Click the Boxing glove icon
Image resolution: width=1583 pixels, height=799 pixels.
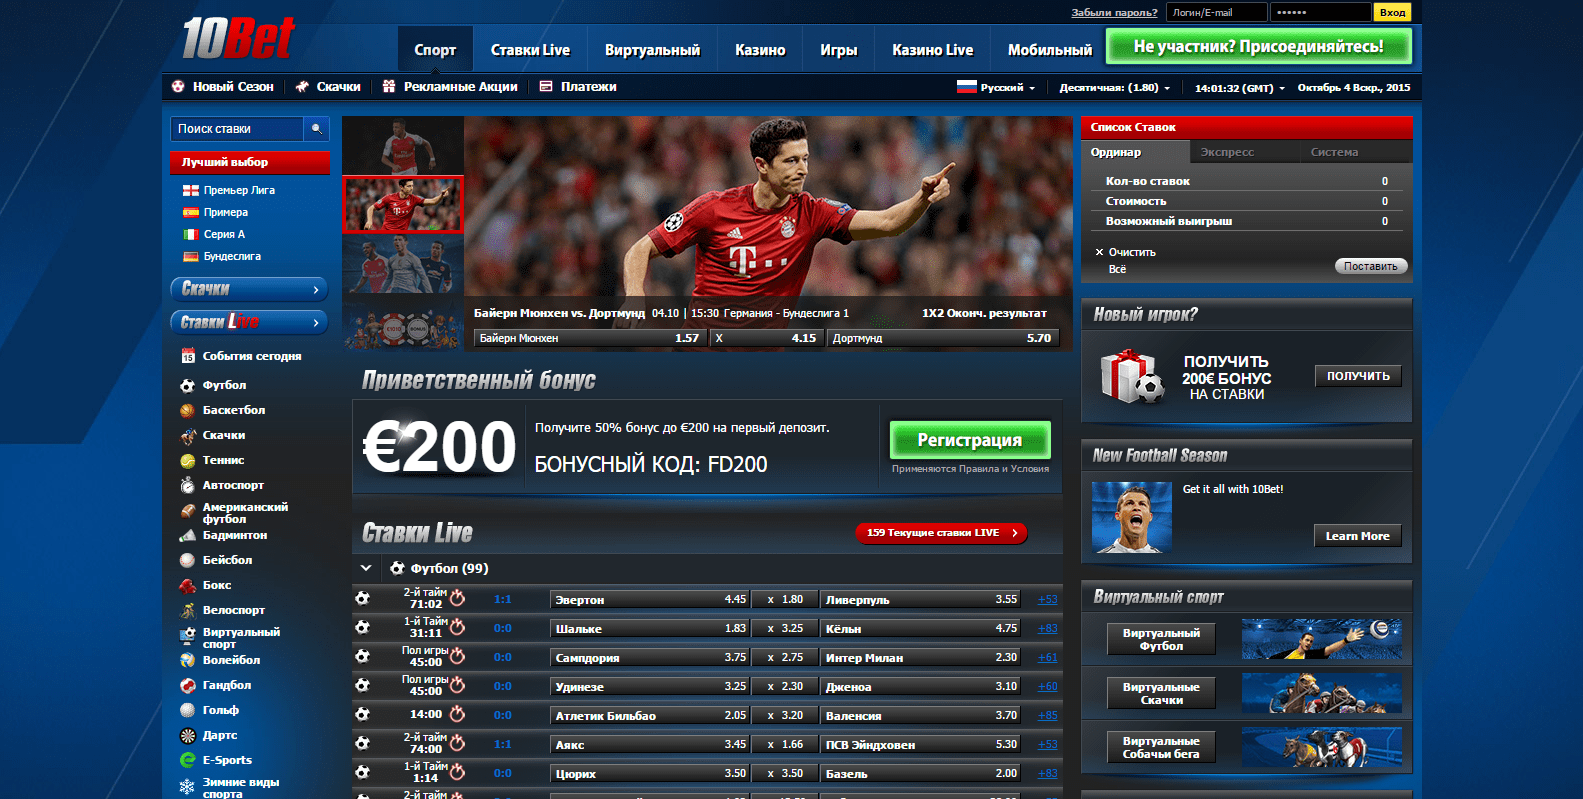(187, 585)
